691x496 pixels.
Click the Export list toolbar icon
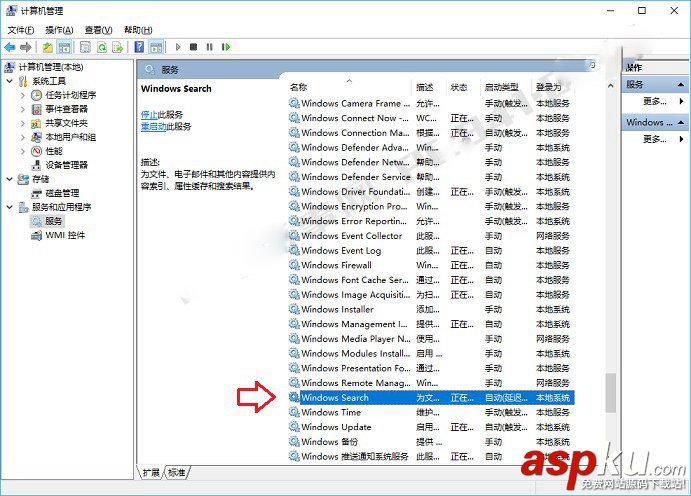[x=118, y=47]
